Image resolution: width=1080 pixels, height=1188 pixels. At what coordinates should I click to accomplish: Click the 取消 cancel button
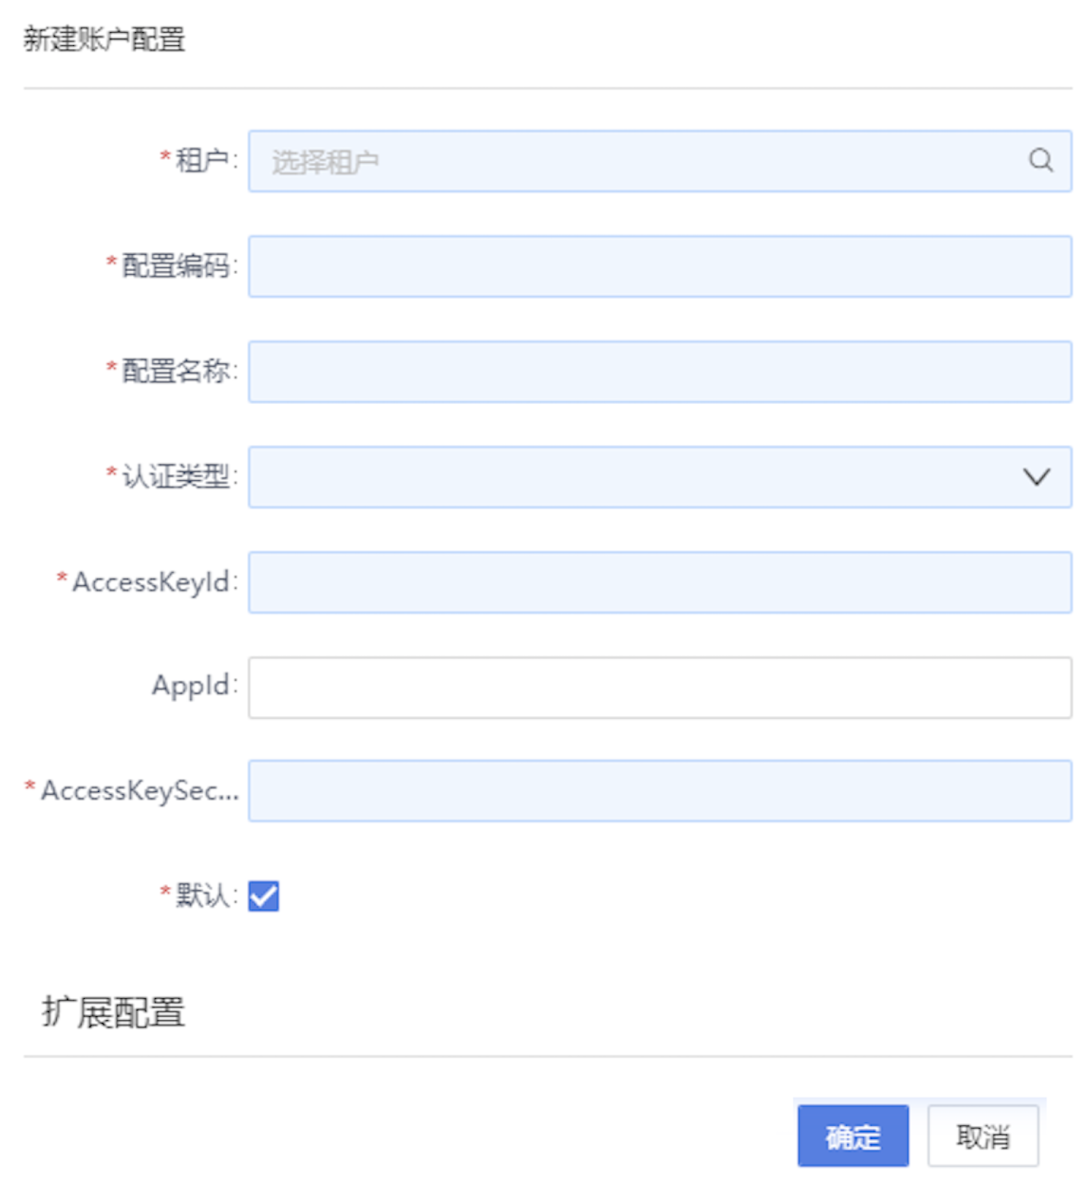click(x=983, y=1136)
